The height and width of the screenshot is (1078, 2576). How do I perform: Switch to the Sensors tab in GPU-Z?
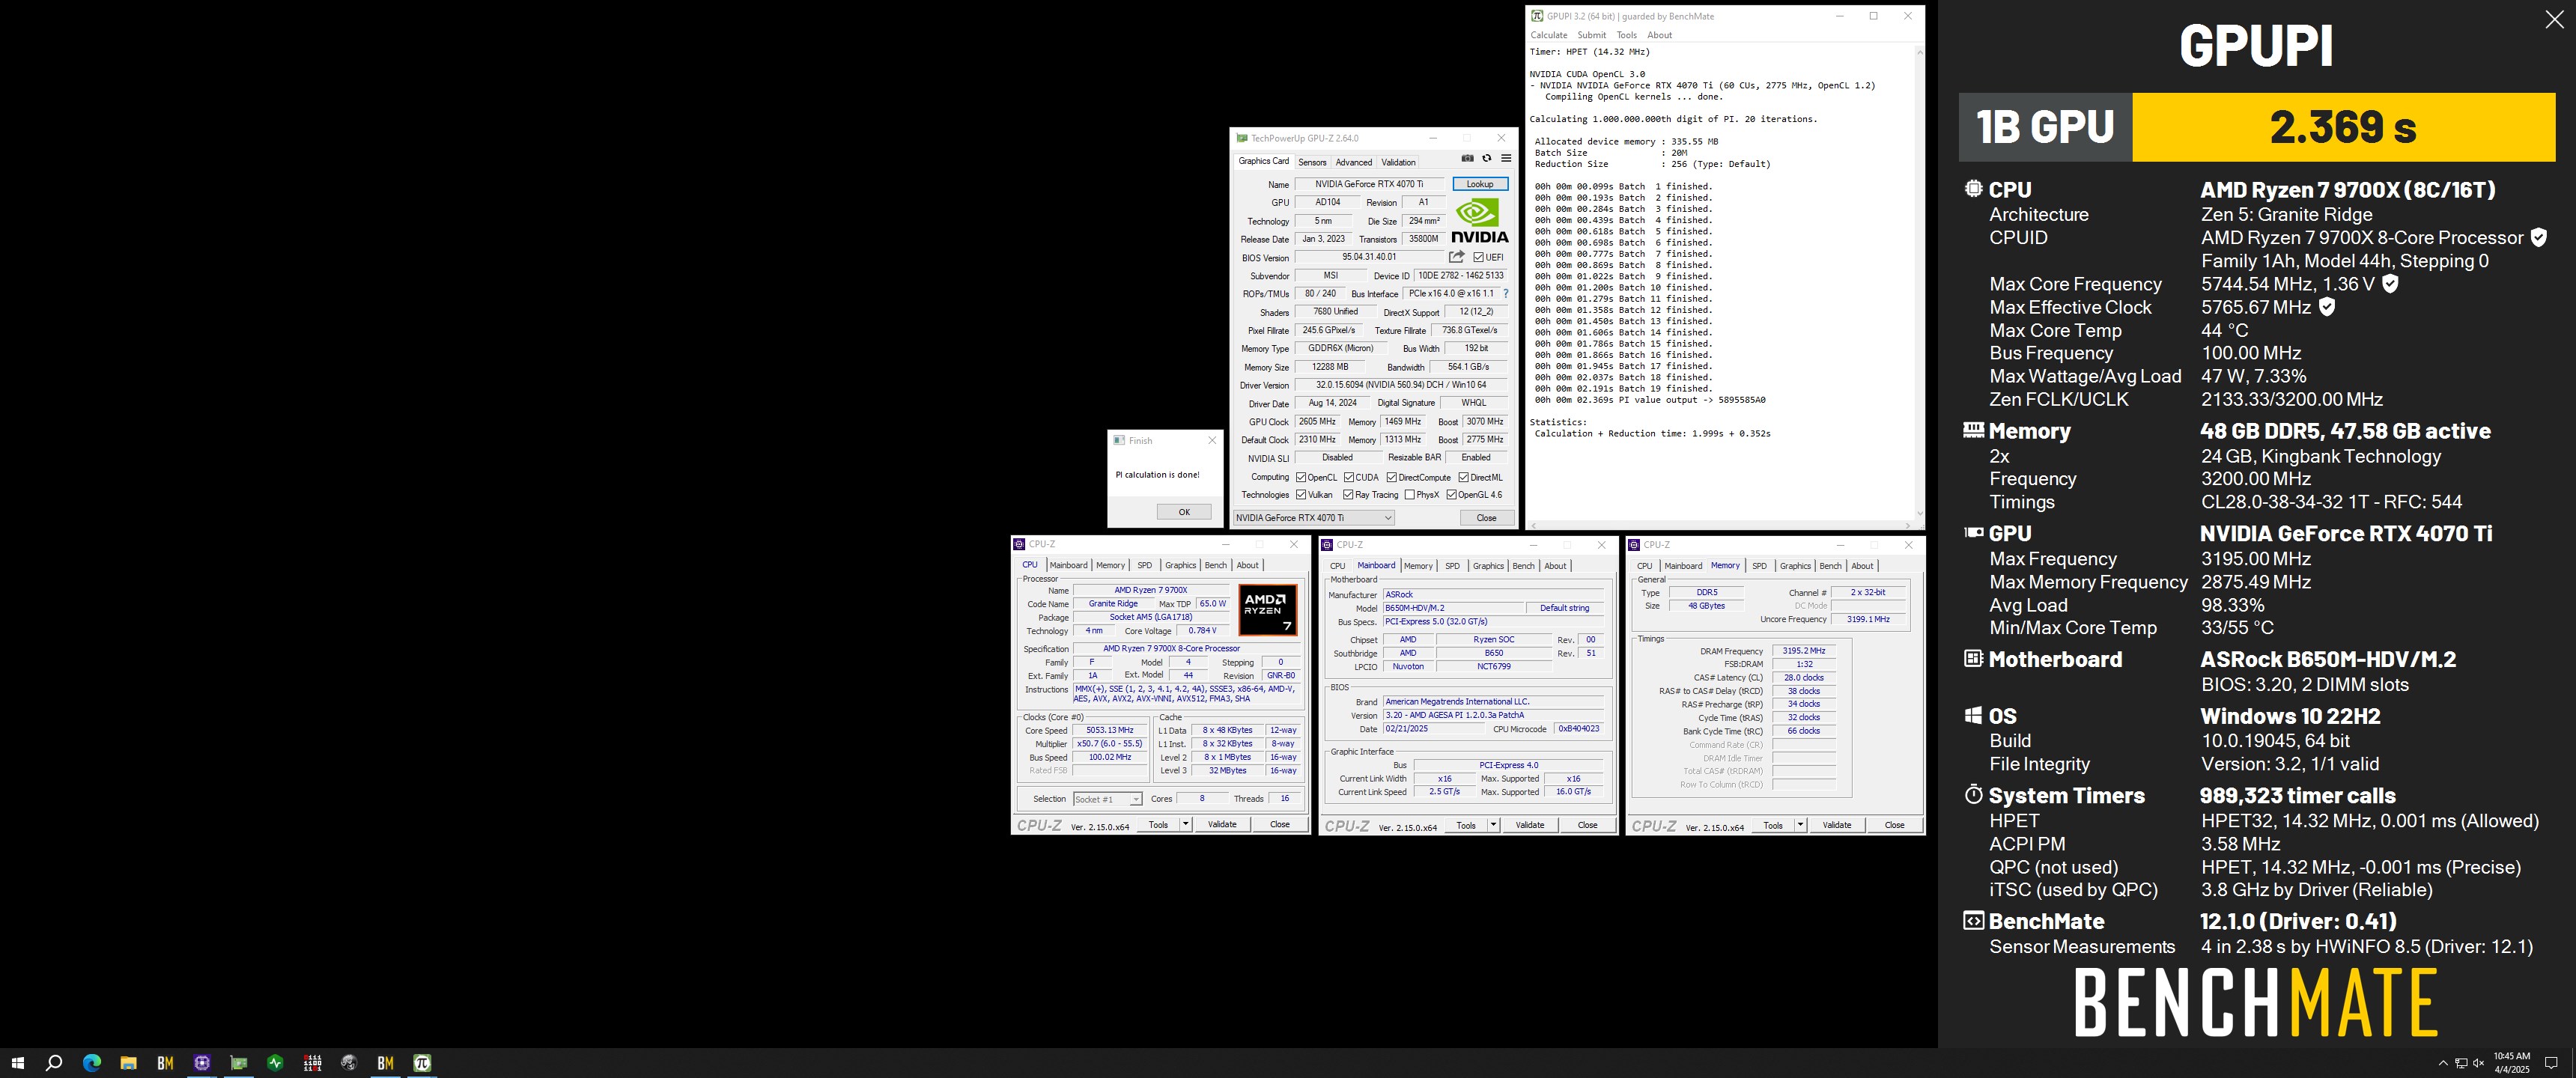(x=1312, y=162)
